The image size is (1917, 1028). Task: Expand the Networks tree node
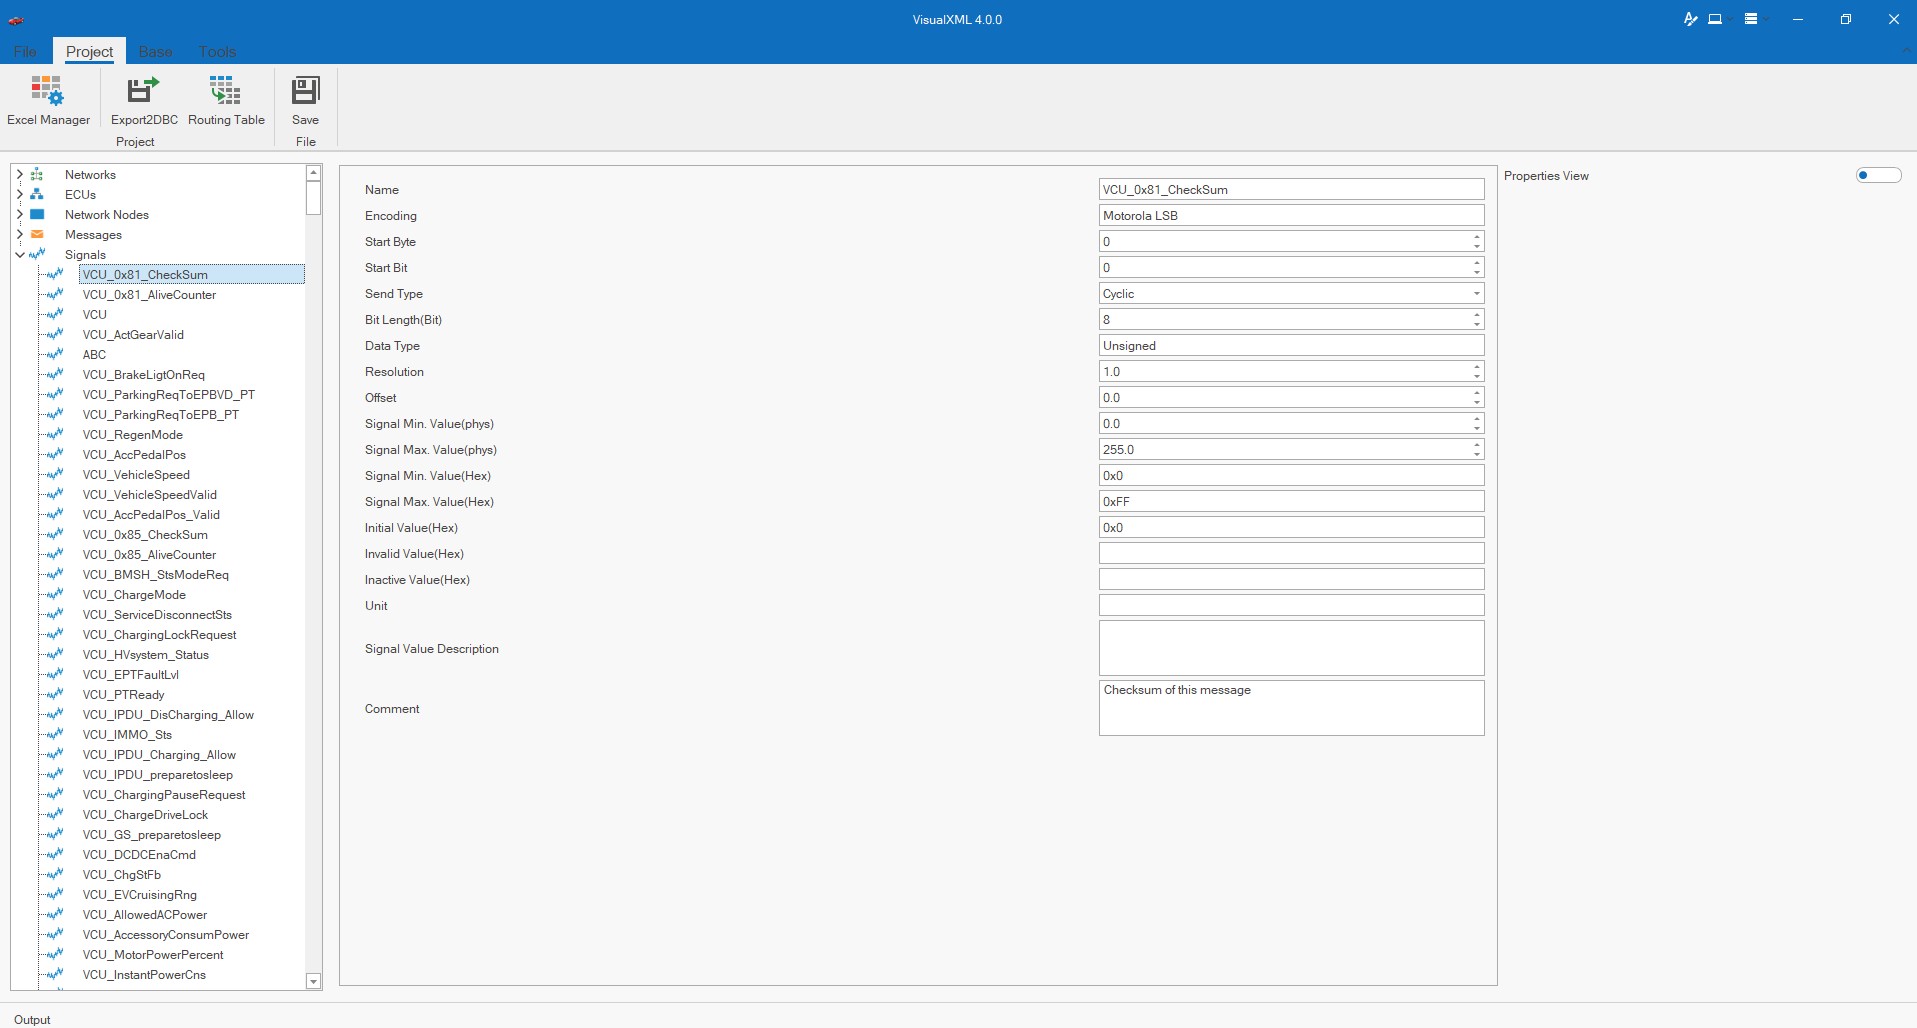click(x=19, y=175)
